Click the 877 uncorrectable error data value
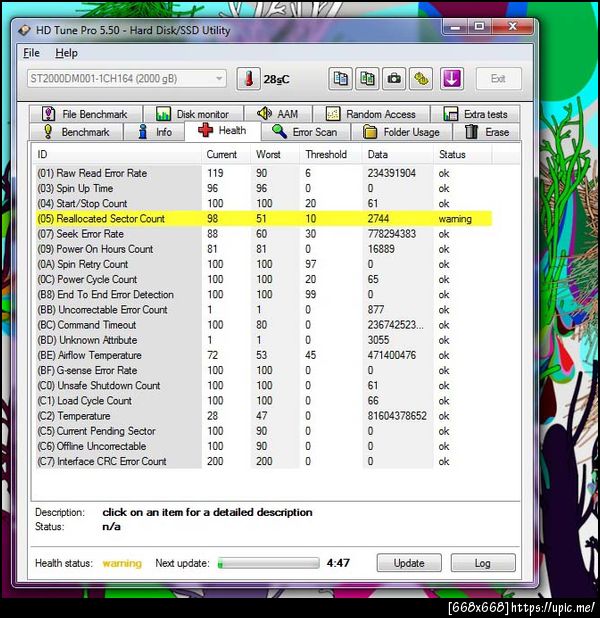 376,310
